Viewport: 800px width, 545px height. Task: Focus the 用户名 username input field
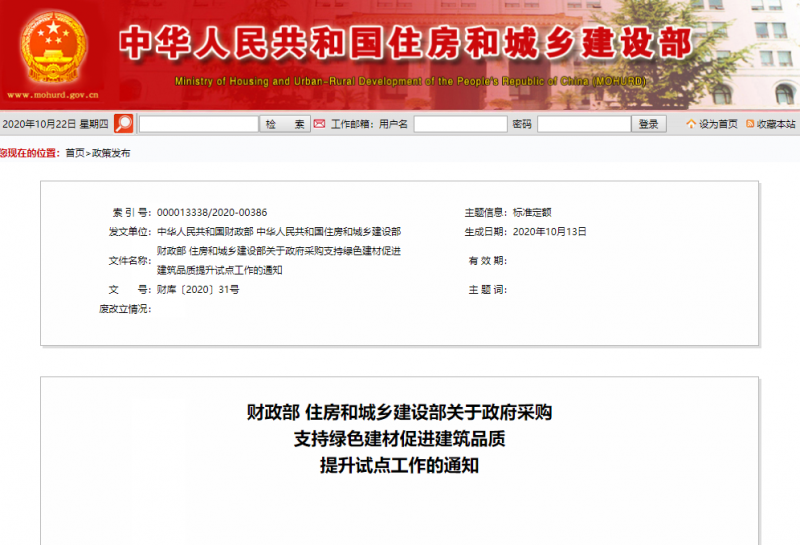click(460, 124)
